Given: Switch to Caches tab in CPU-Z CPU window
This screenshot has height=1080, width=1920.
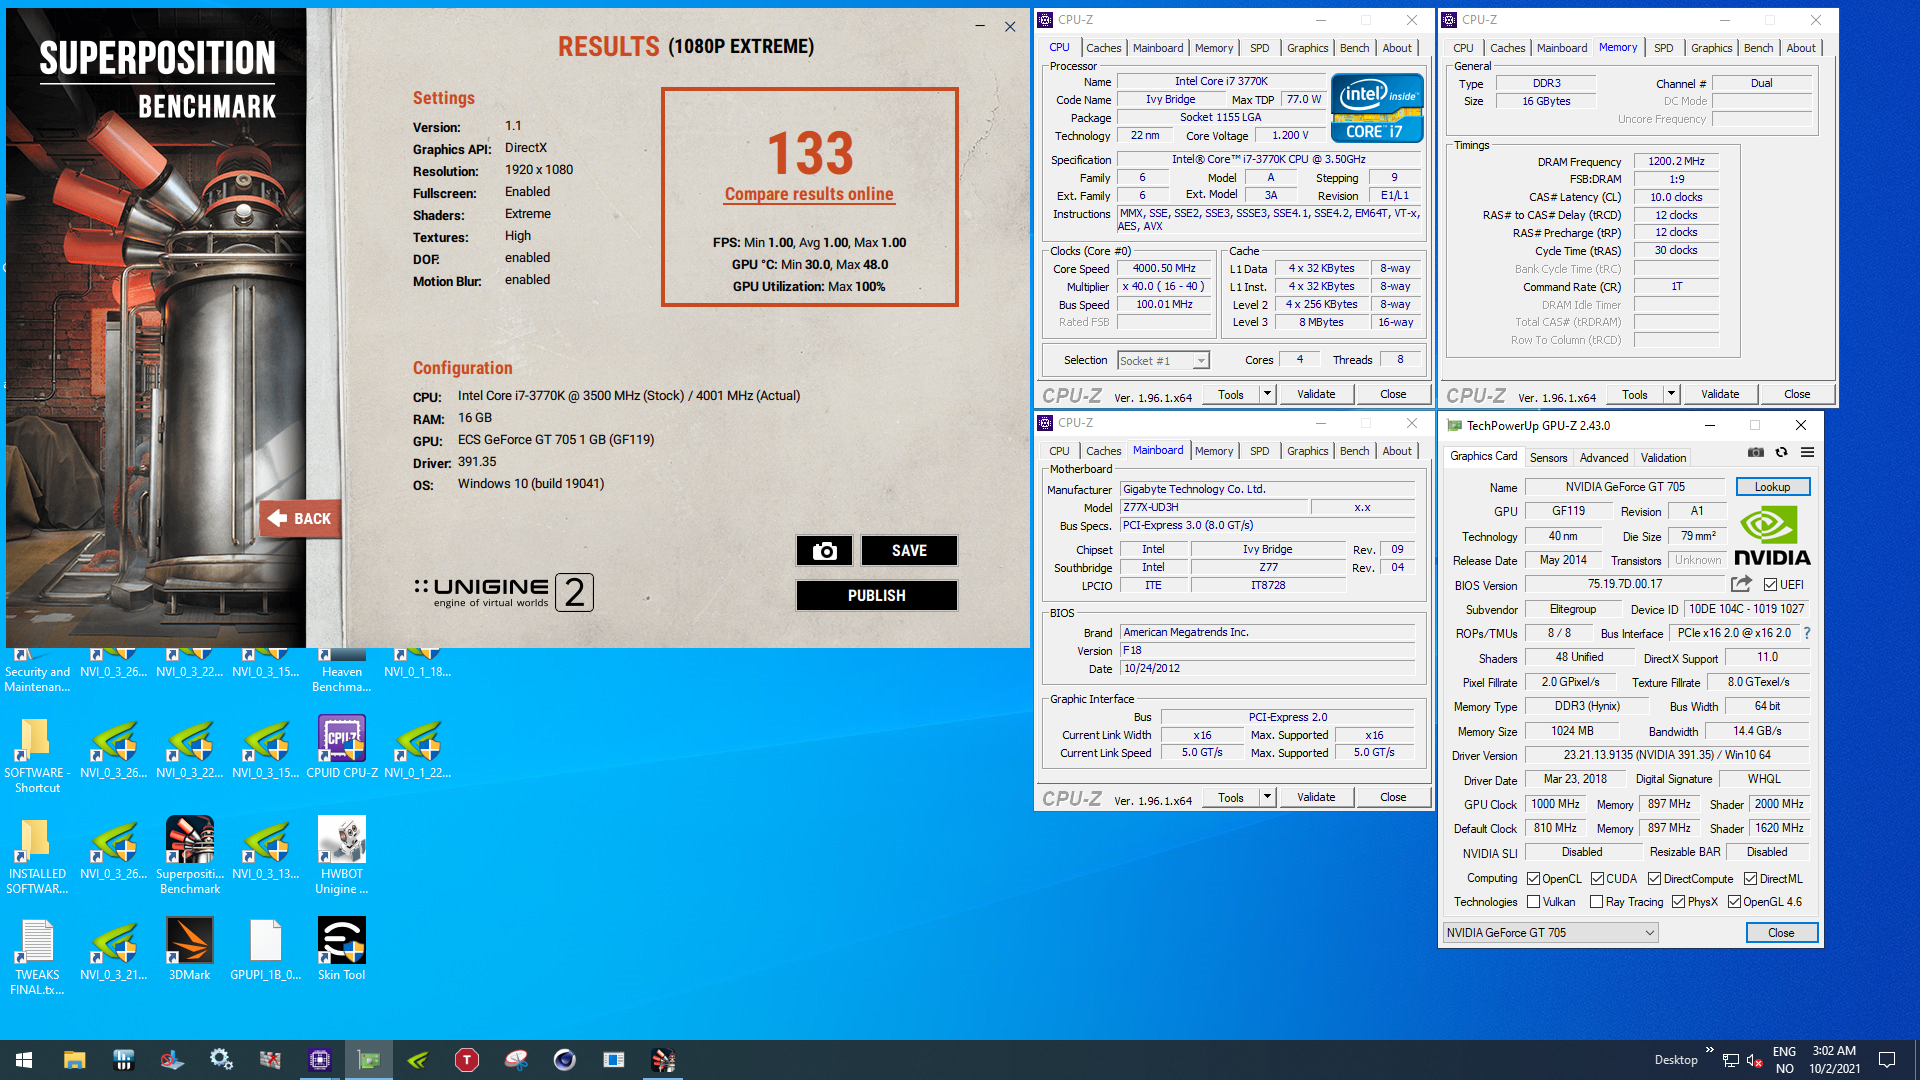Looking at the screenshot, I should pos(1103,48).
